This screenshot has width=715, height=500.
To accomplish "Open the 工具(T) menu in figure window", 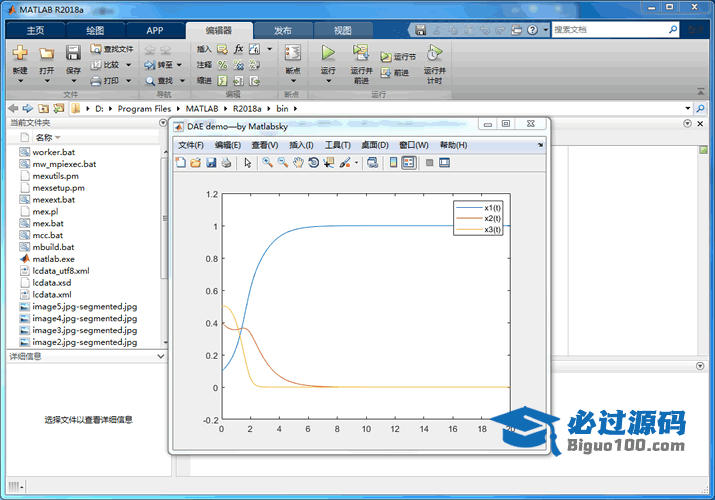I will (337, 145).
